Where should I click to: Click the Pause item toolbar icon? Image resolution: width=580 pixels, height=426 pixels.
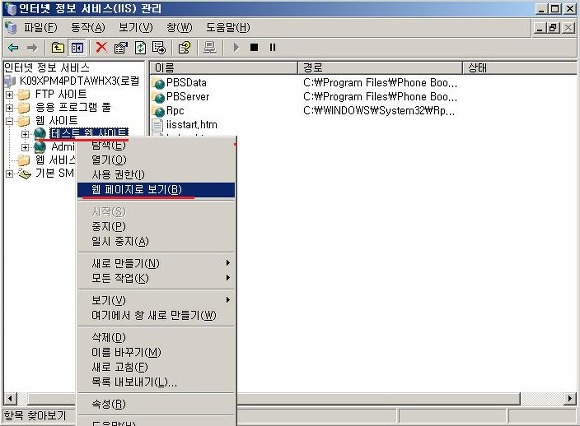click(x=272, y=47)
